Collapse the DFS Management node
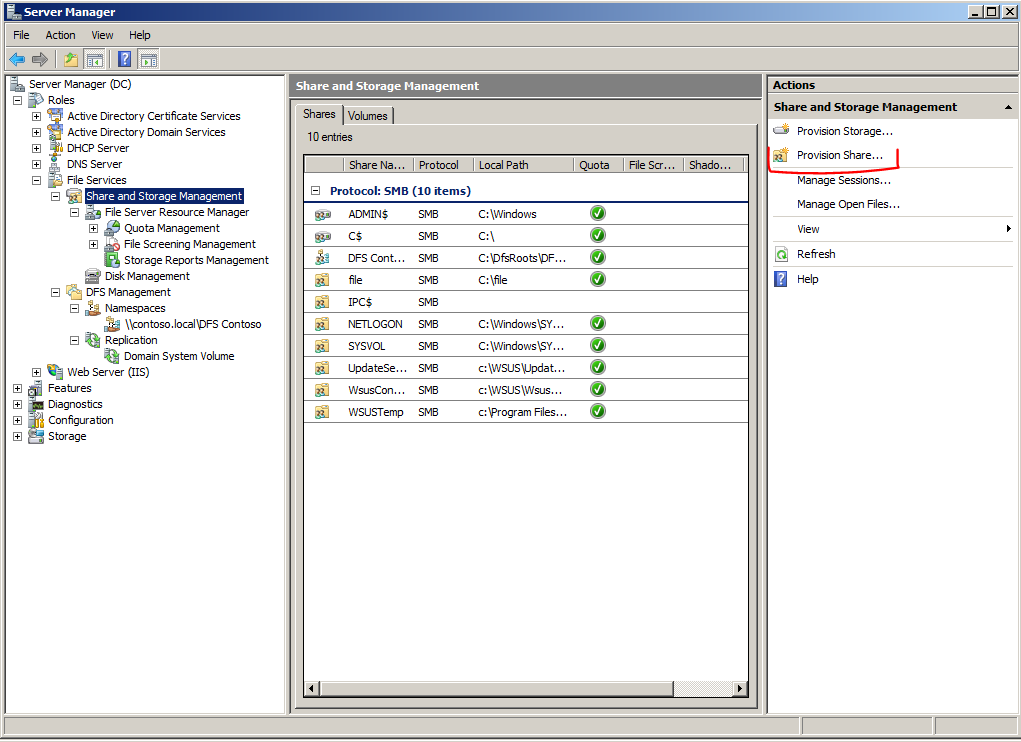Image resolution: width=1021 pixels, height=742 pixels. click(x=55, y=292)
